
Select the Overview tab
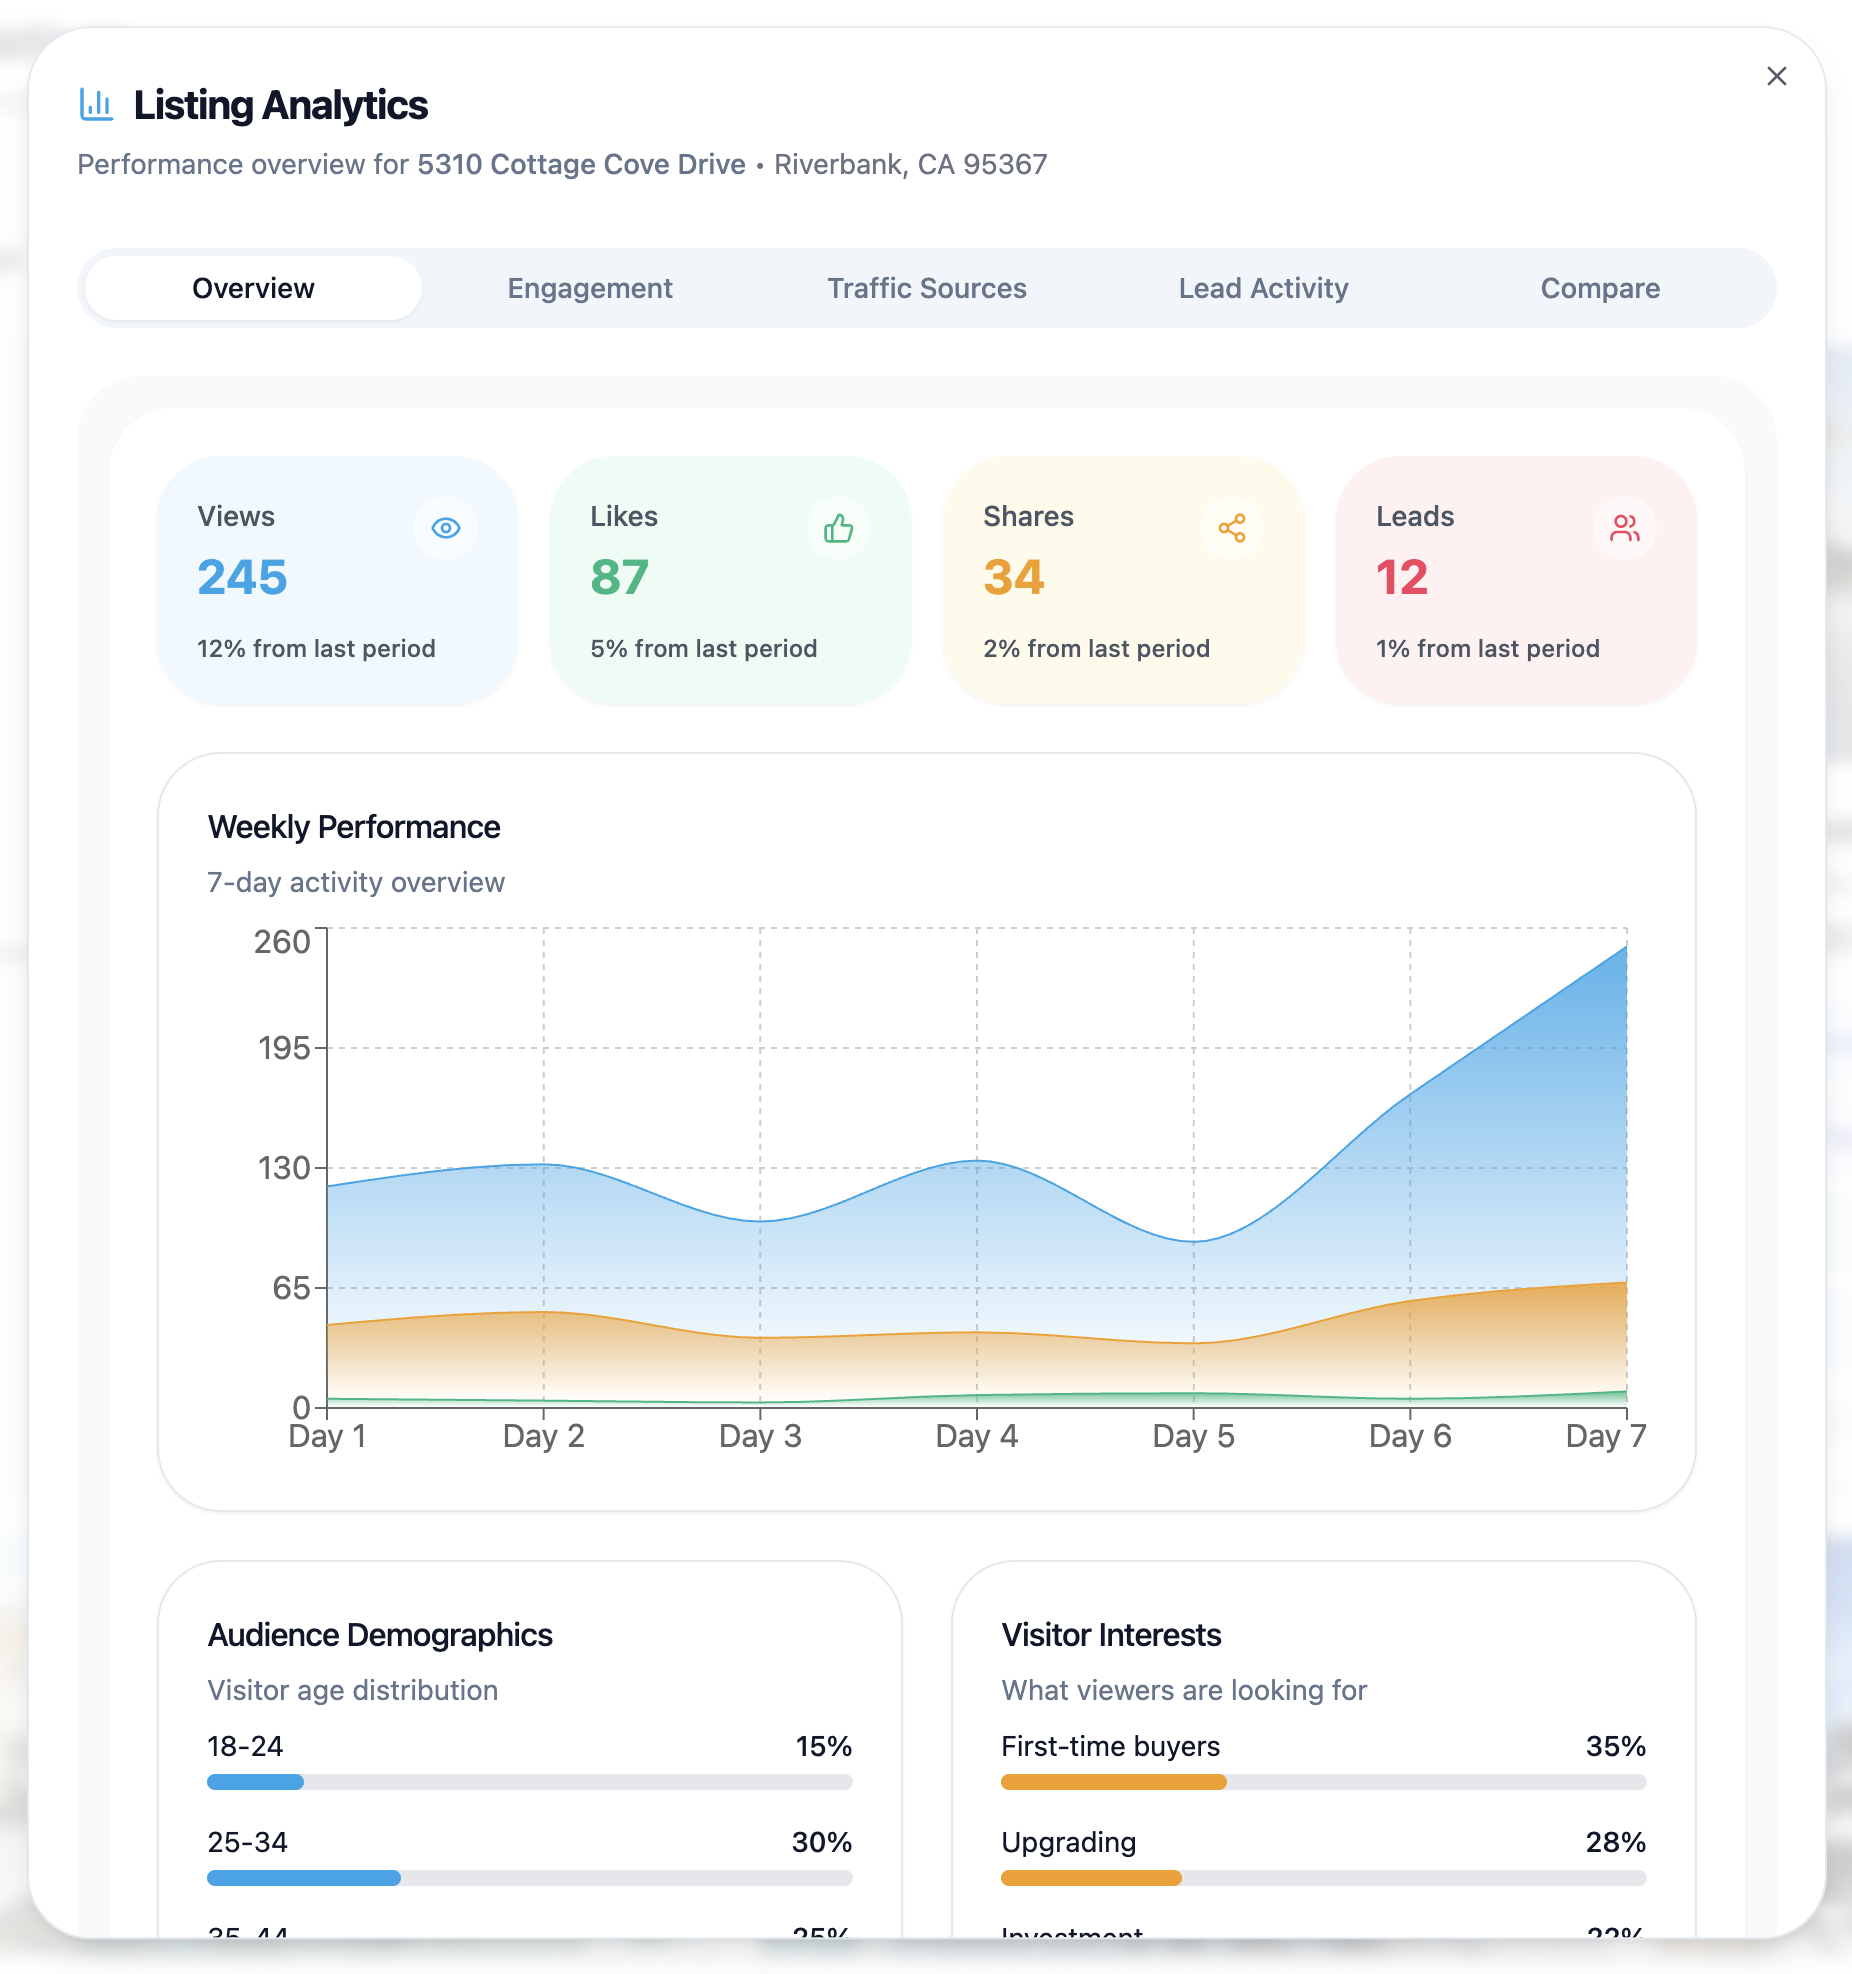(x=253, y=288)
